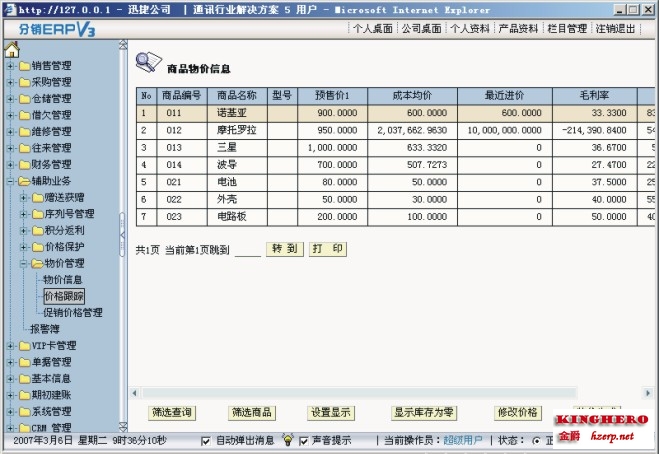The width and height of the screenshot is (659, 454).
Task: Toggle the 自动弹出消息 checkbox
Action: (206, 441)
